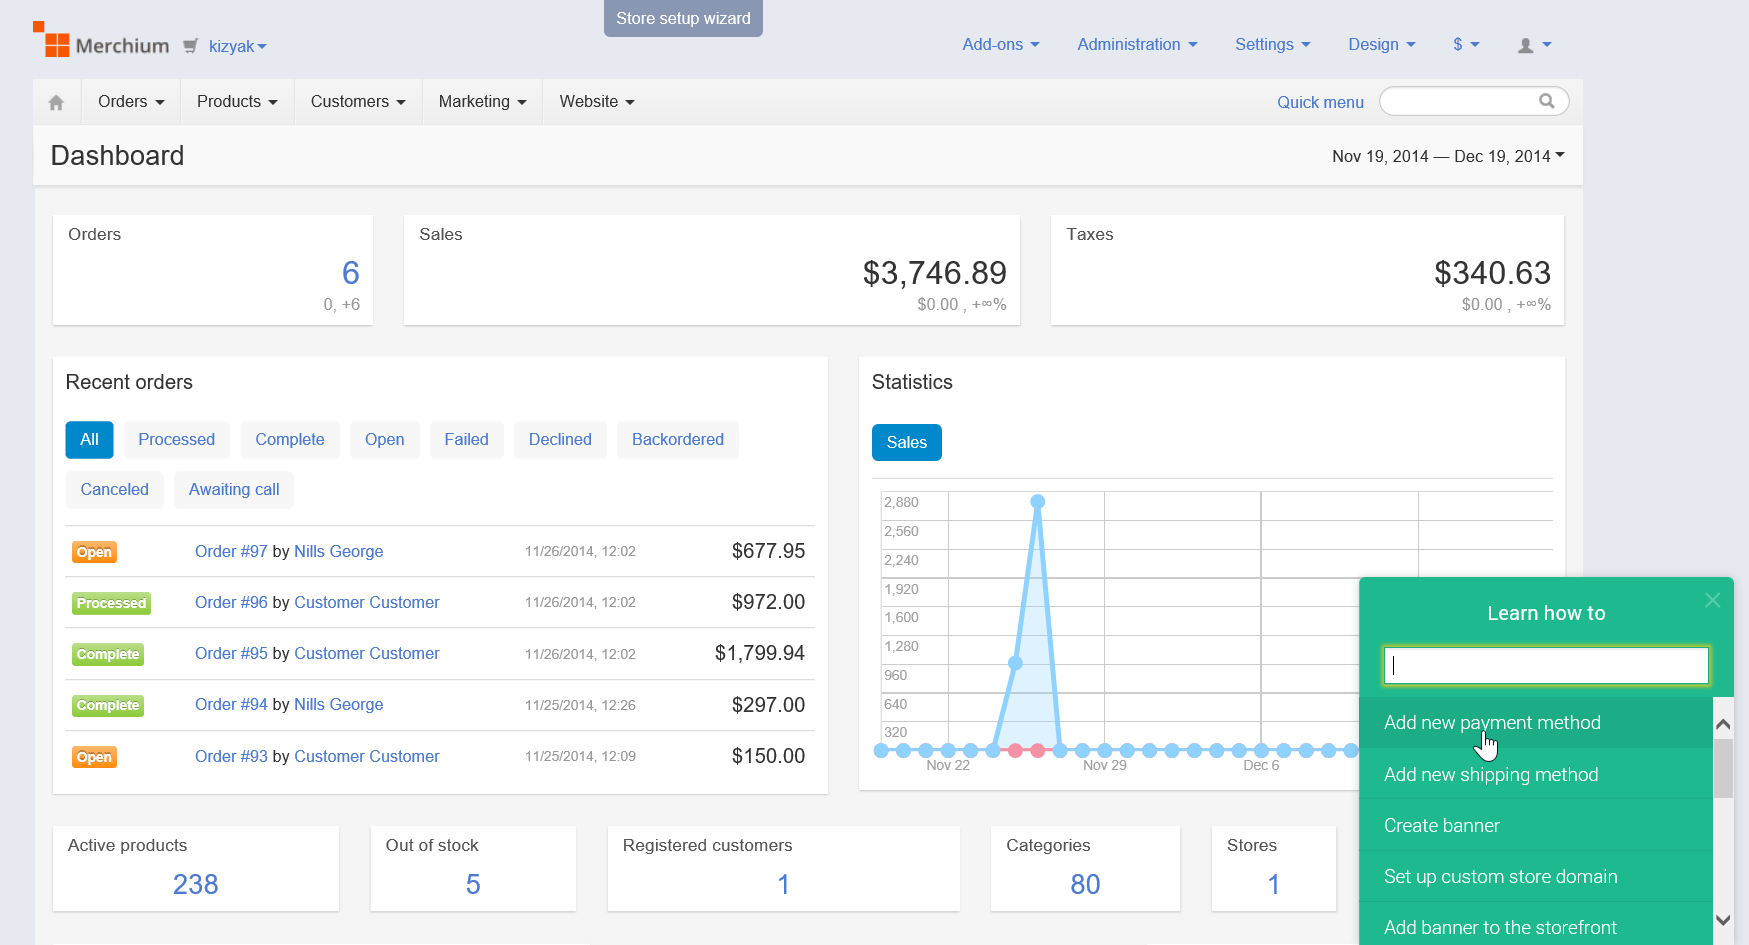Open the currency $ dropdown

point(1465,45)
